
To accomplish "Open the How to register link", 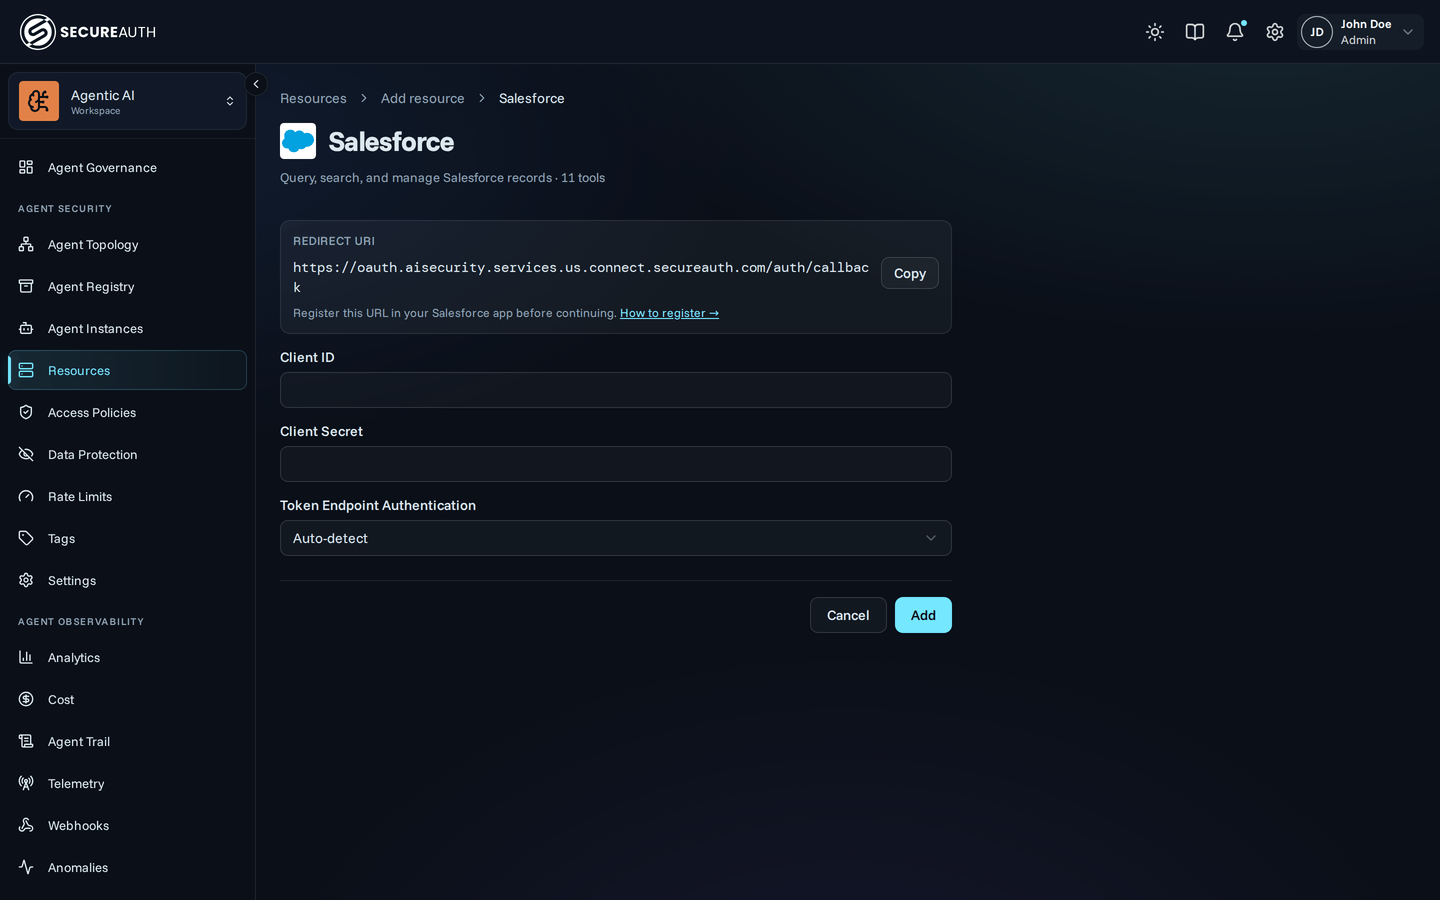I will (x=669, y=313).
